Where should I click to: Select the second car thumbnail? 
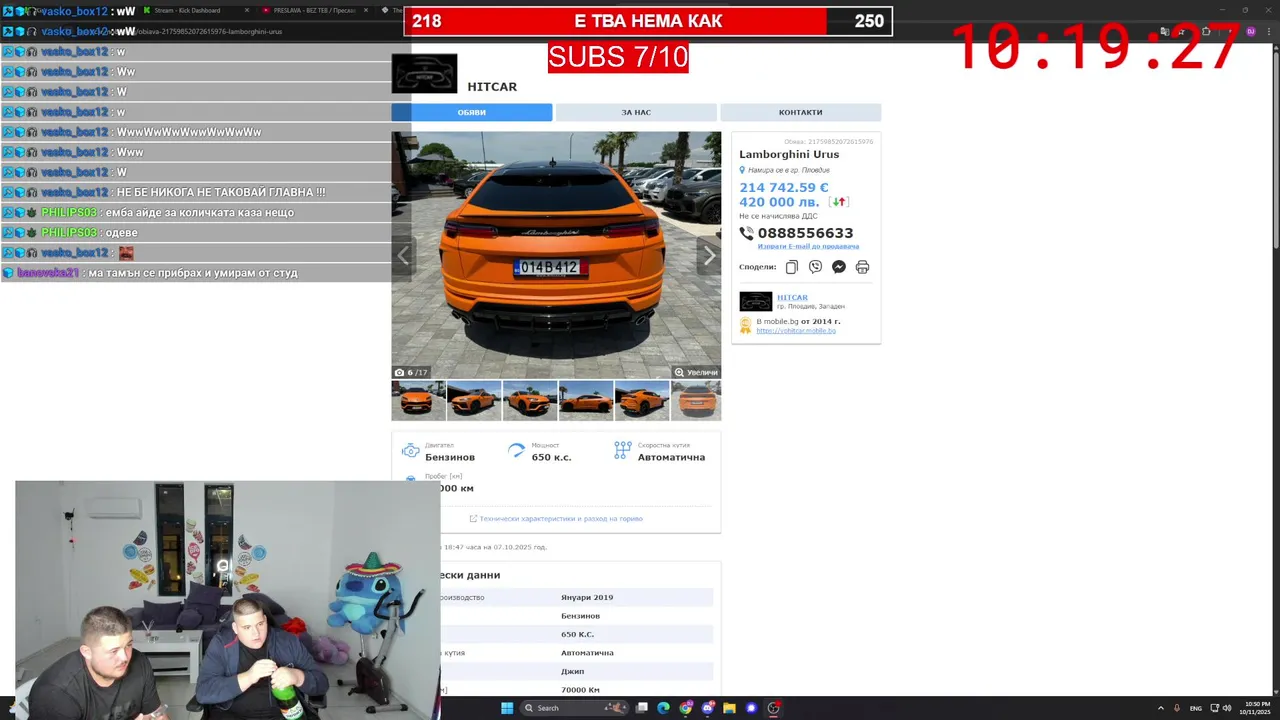(474, 401)
